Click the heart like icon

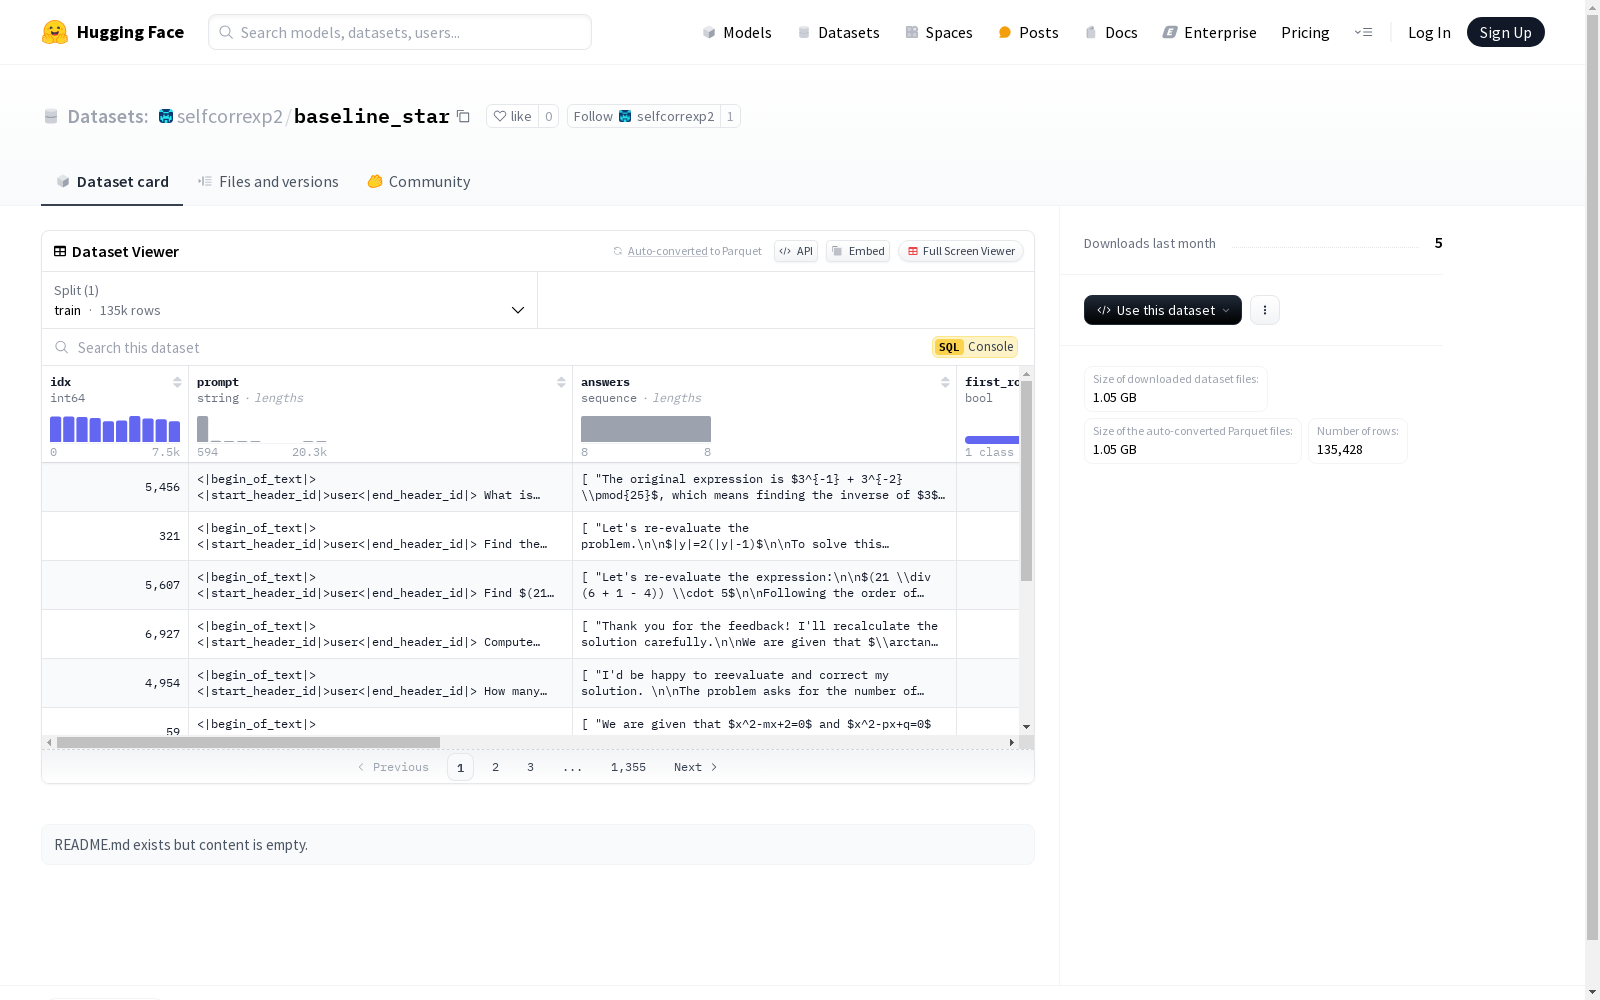click(x=500, y=116)
